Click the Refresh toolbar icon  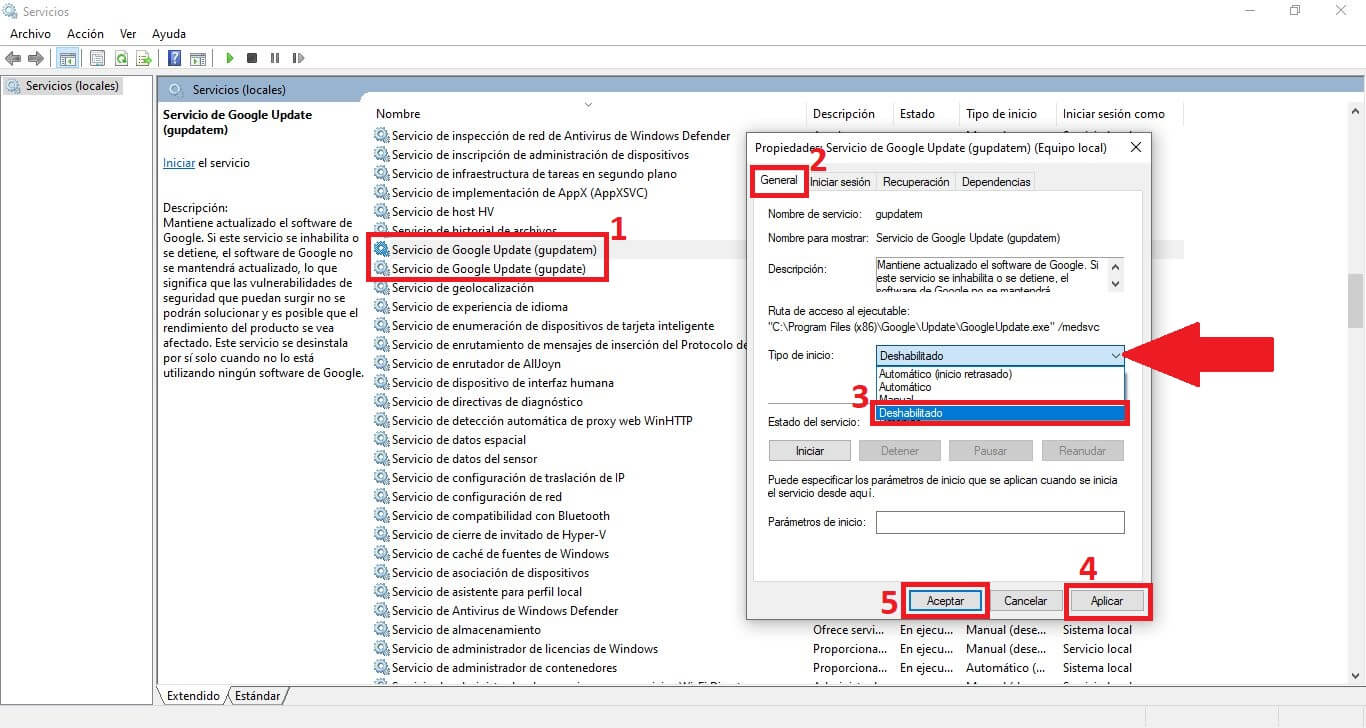[x=121, y=58]
